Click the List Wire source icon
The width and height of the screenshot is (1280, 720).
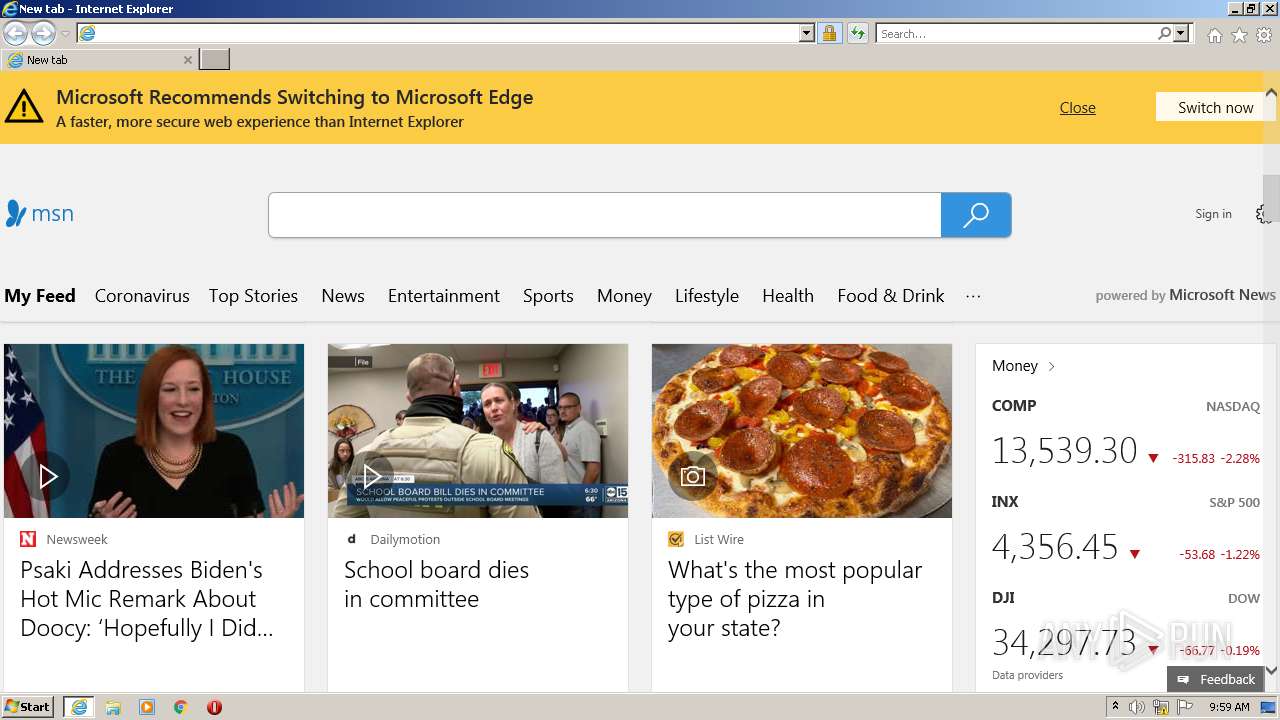pos(676,539)
